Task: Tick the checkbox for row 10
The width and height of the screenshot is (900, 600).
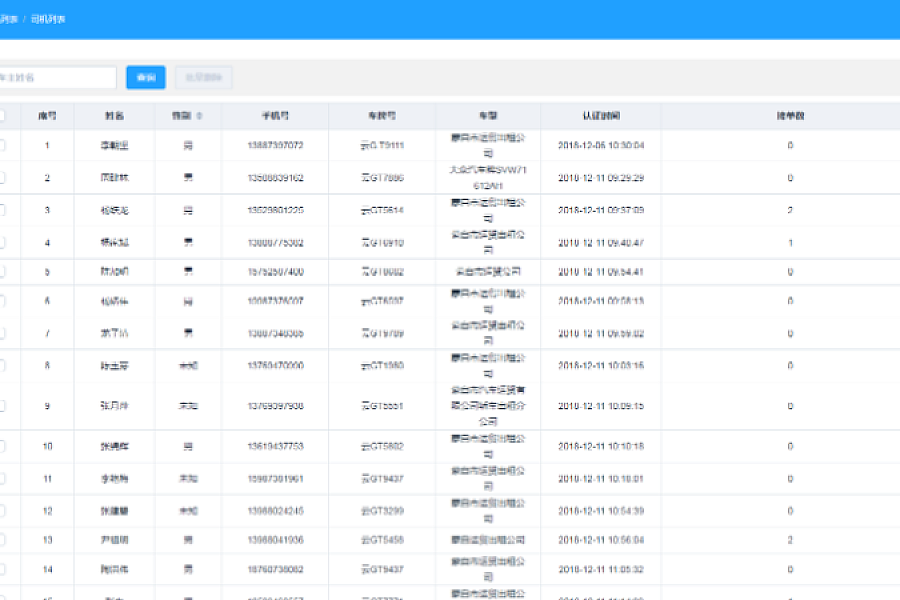Action: point(2,446)
